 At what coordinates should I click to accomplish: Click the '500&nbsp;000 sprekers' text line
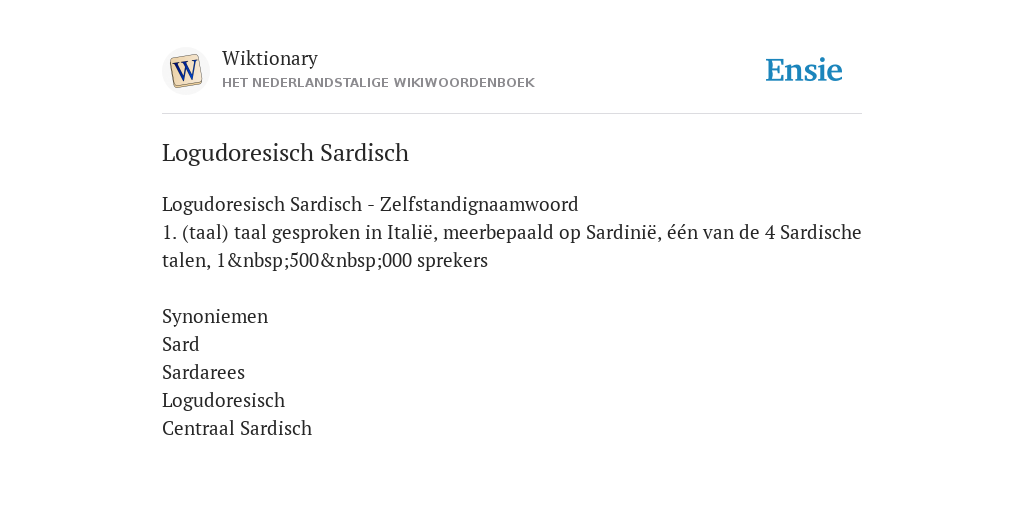(x=325, y=261)
